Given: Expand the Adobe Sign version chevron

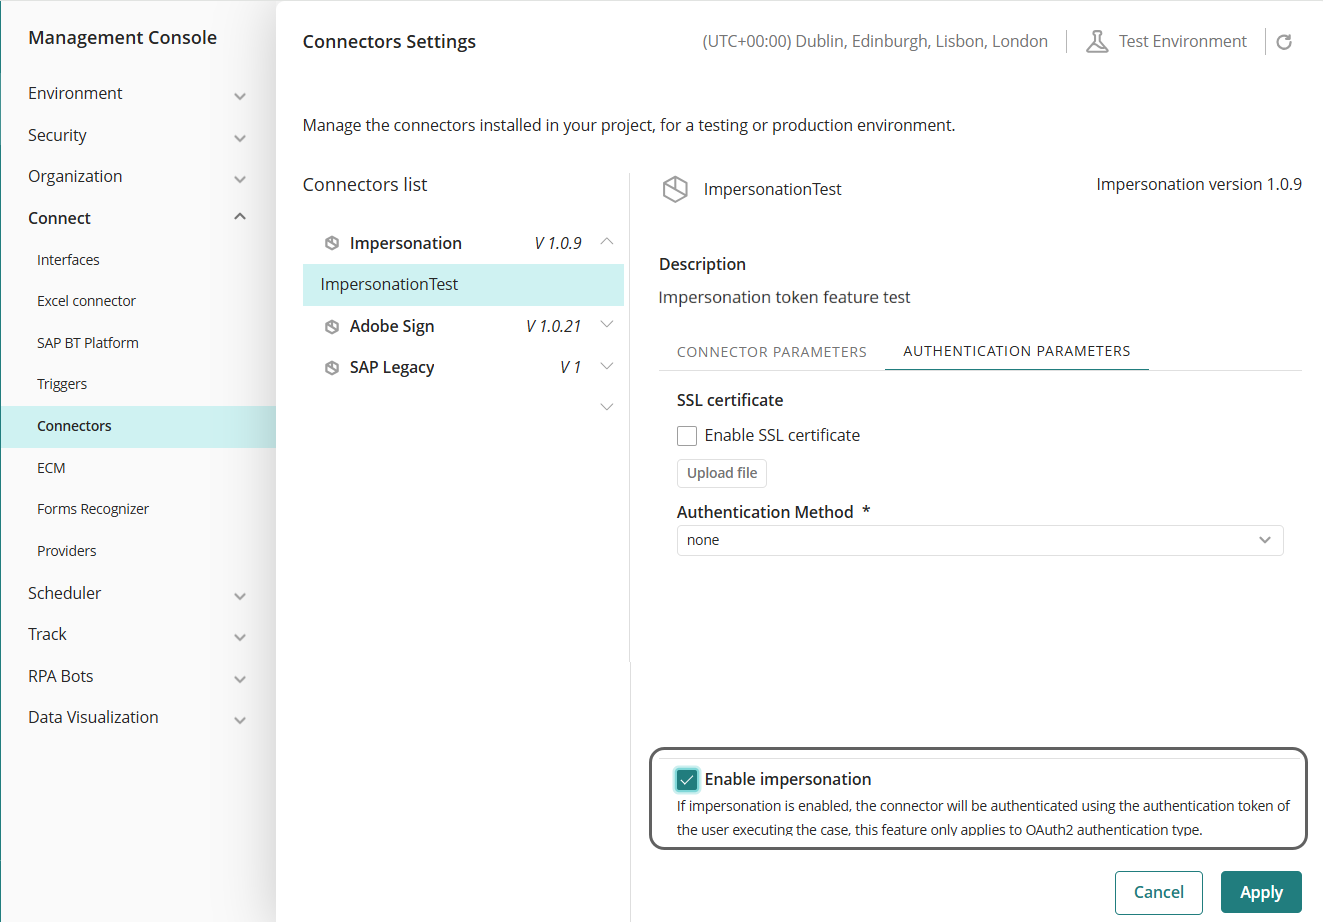Looking at the screenshot, I should coord(607,324).
